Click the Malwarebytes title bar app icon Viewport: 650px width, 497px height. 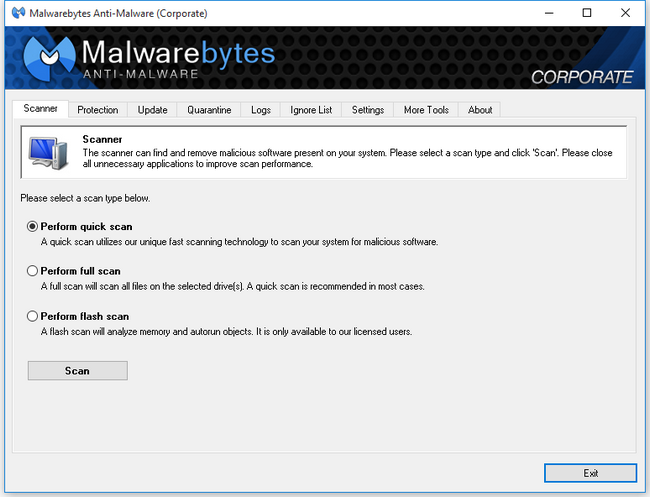pos(18,13)
